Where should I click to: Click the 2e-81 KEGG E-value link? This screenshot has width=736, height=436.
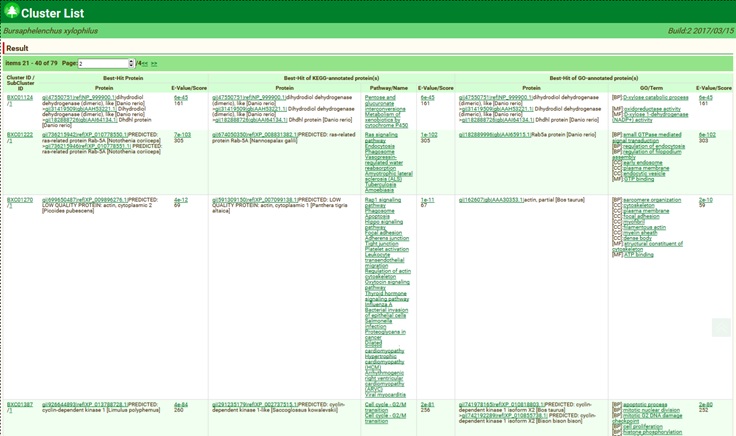[x=428, y=405]
